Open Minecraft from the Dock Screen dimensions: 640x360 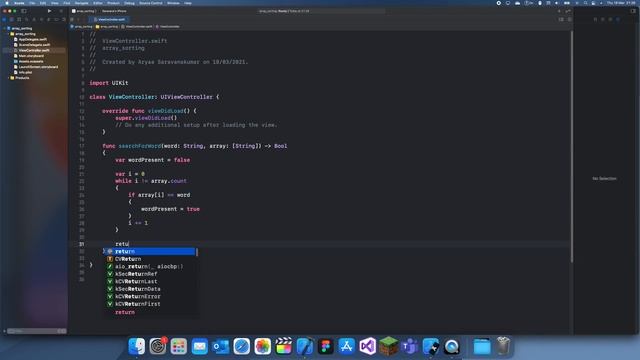tap(389, 347)
